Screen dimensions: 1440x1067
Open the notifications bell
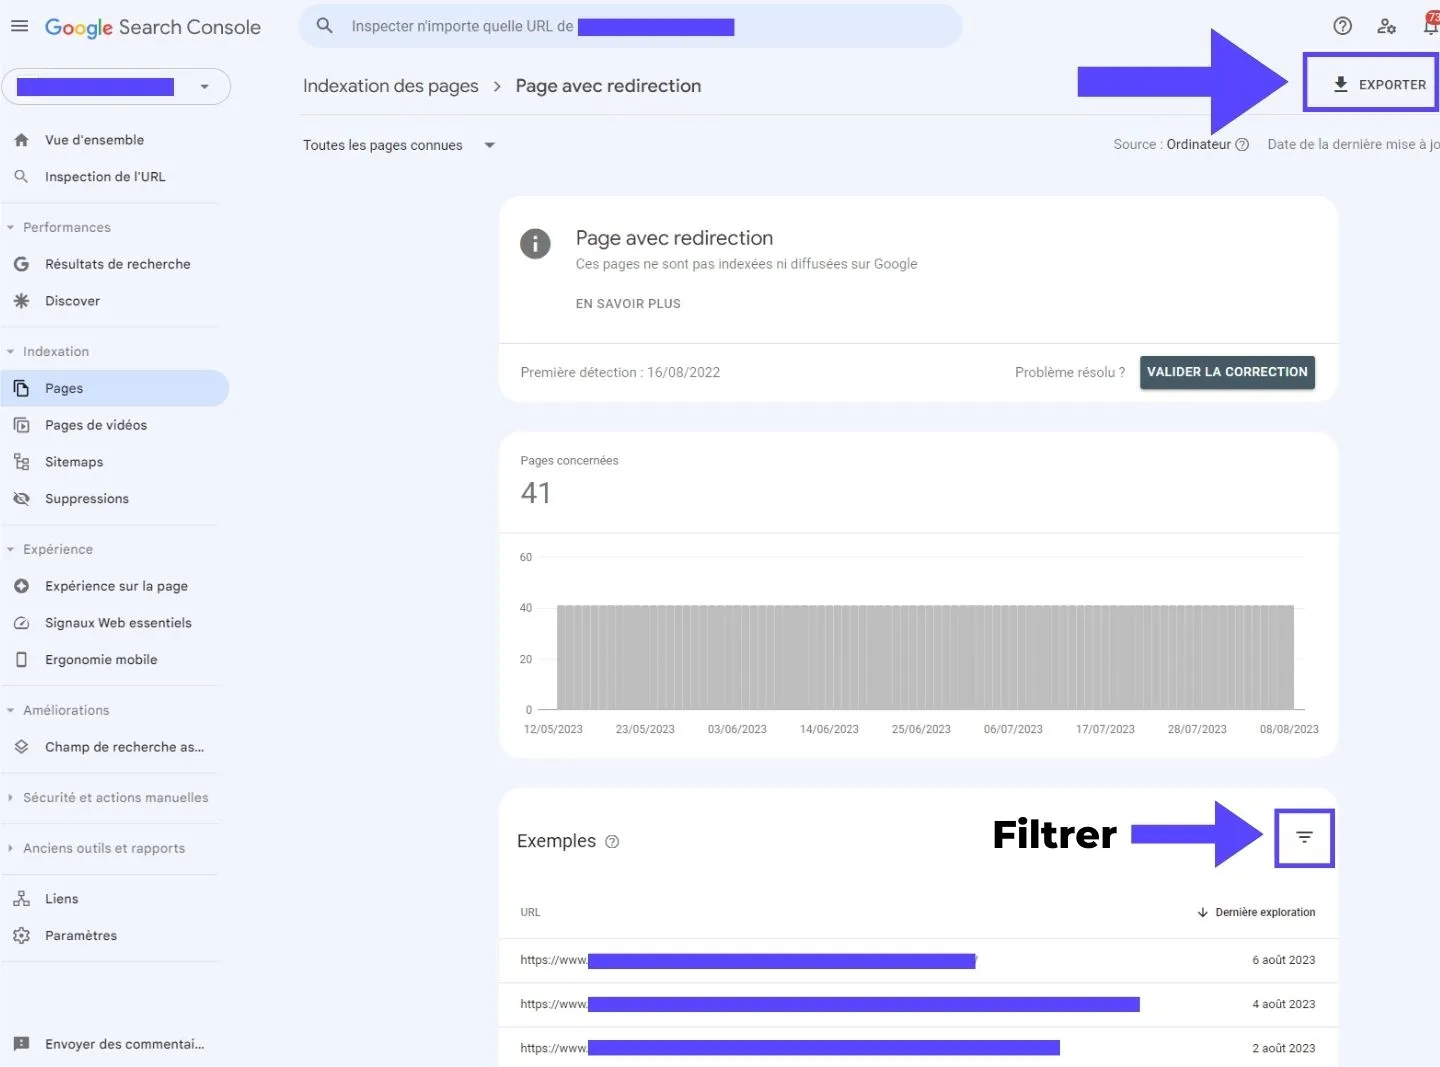pos(1431,26)
